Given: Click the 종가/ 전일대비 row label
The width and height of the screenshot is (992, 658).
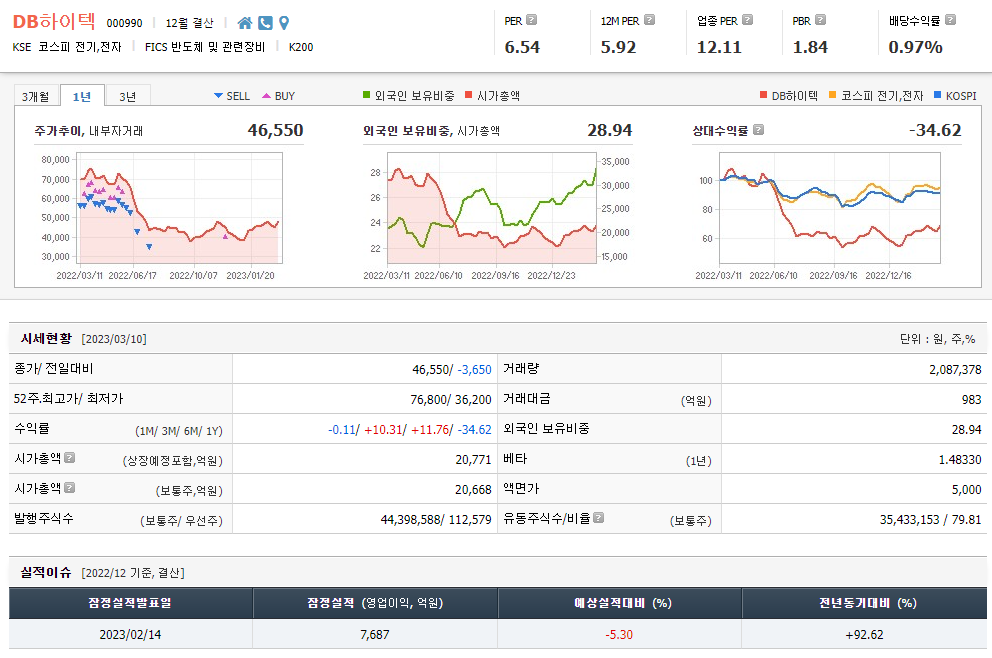Looking at the screenshot, I should [x=54, y=368].
